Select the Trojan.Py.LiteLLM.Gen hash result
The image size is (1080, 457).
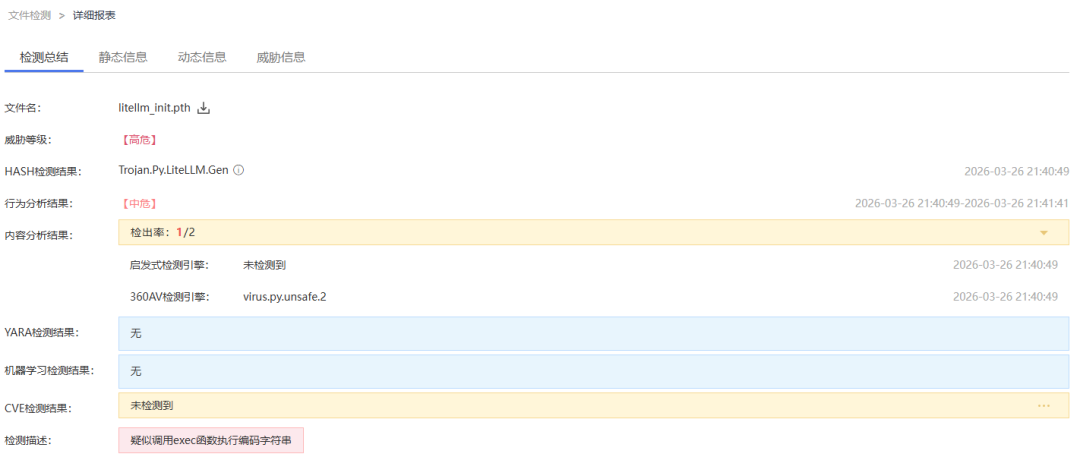tap(173, 170)
